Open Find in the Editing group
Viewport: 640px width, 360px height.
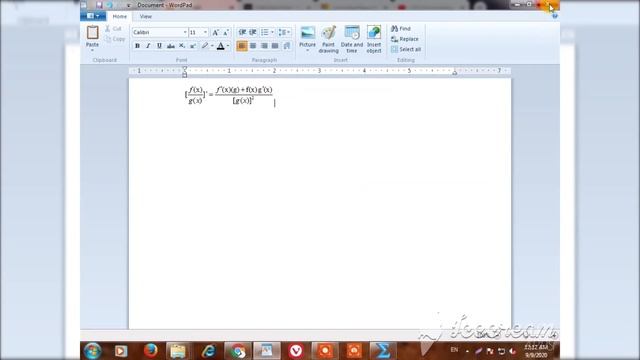tap(401, 29)
